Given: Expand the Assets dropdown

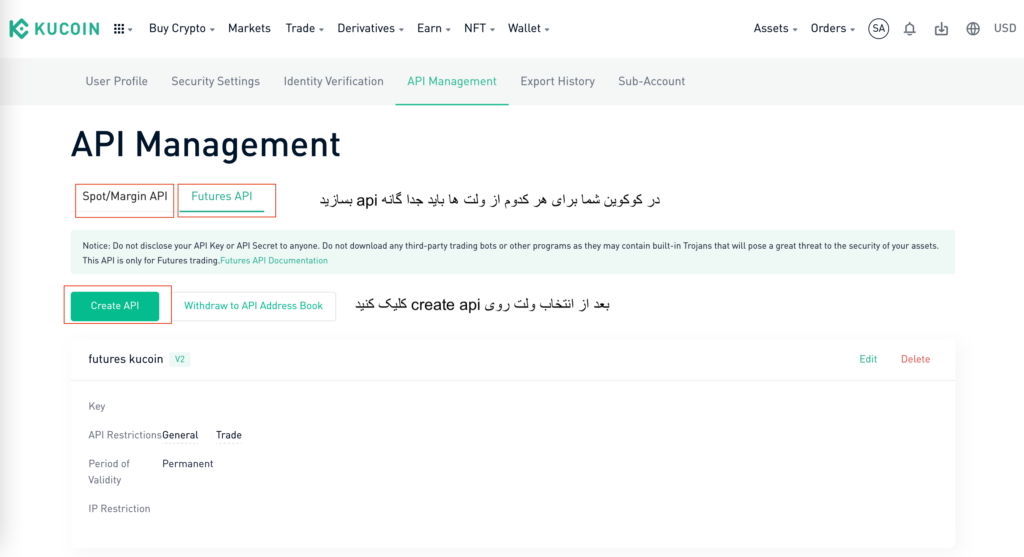Looking at the screenshot, I should coord(775,29).
